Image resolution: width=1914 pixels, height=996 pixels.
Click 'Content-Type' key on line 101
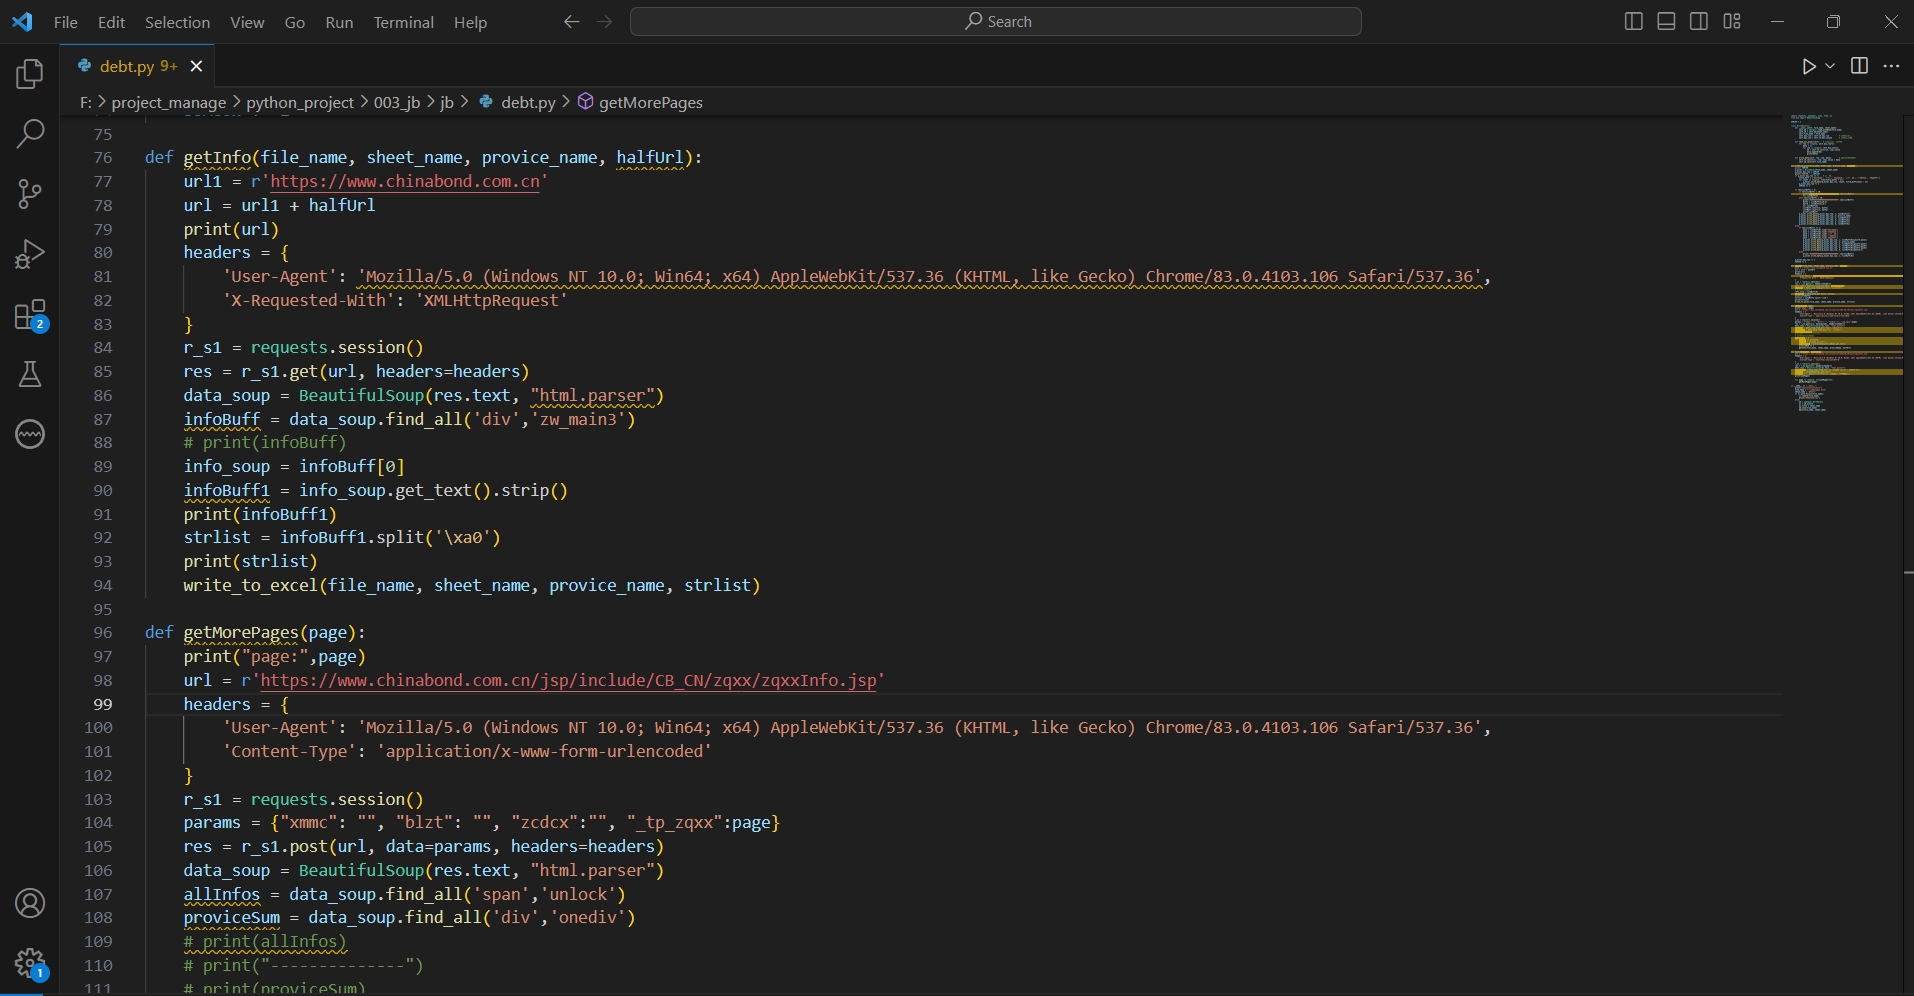coord(290,751)
